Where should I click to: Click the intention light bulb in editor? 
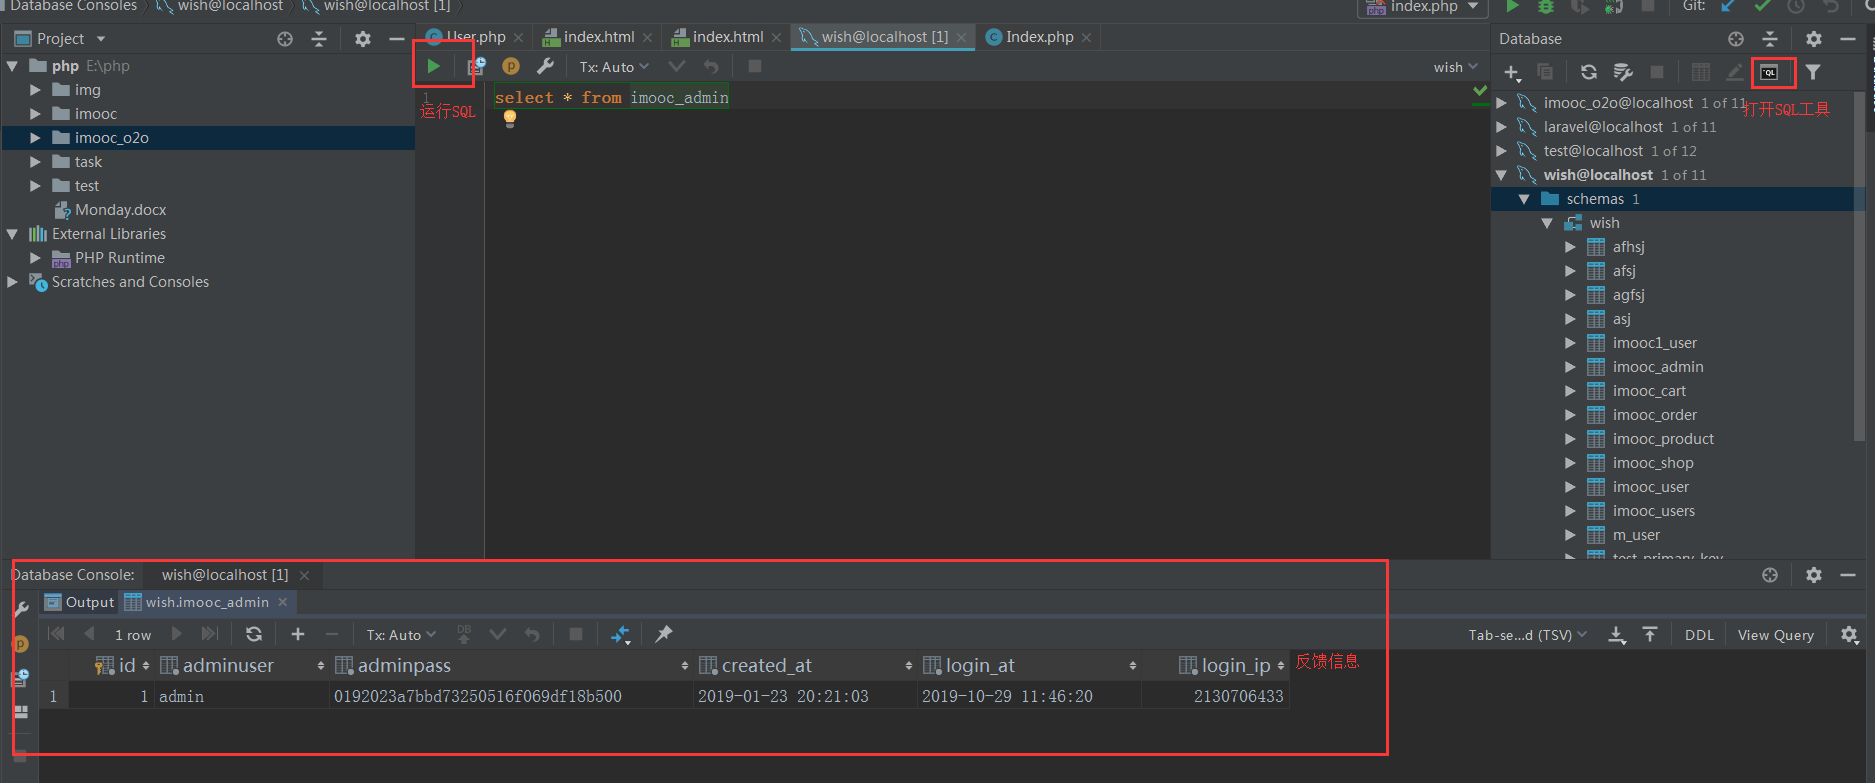click(510, 118)
